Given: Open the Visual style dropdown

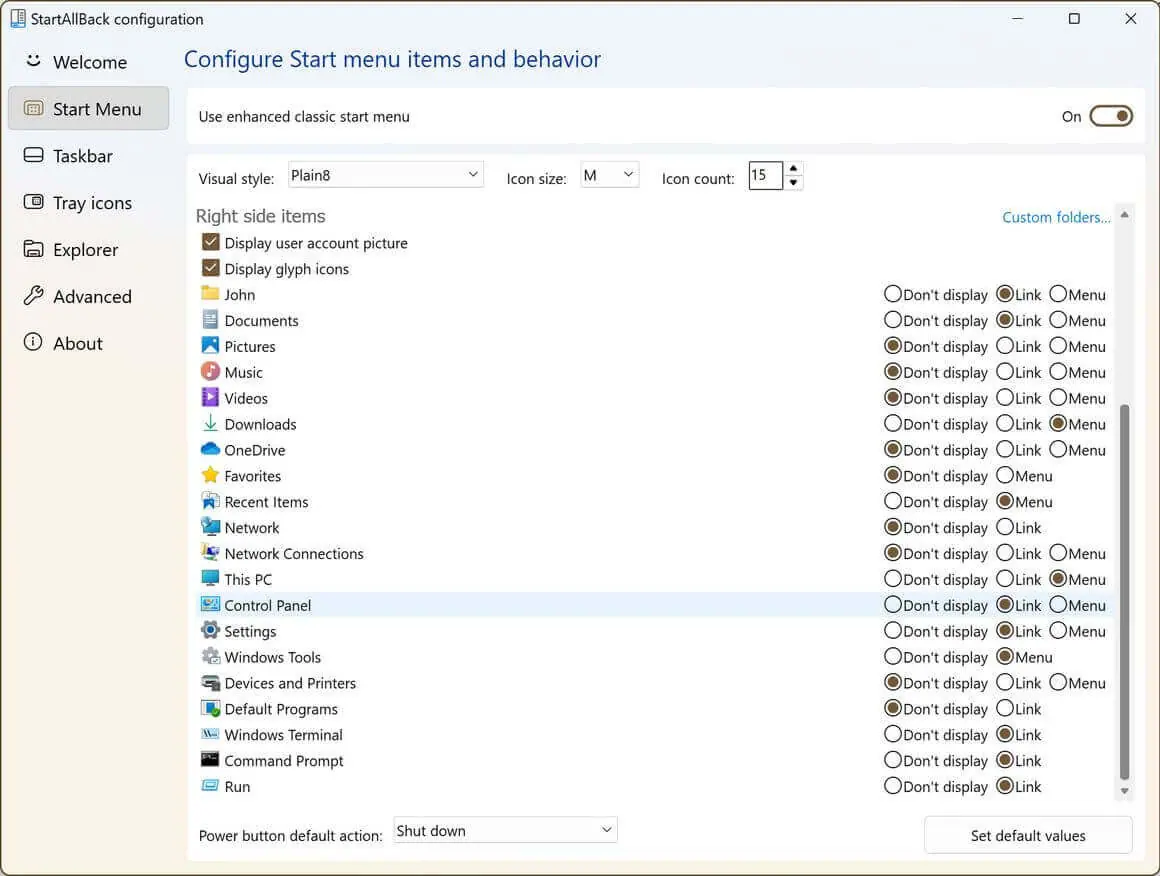Looking at the screenshot, I should point(385,175).
